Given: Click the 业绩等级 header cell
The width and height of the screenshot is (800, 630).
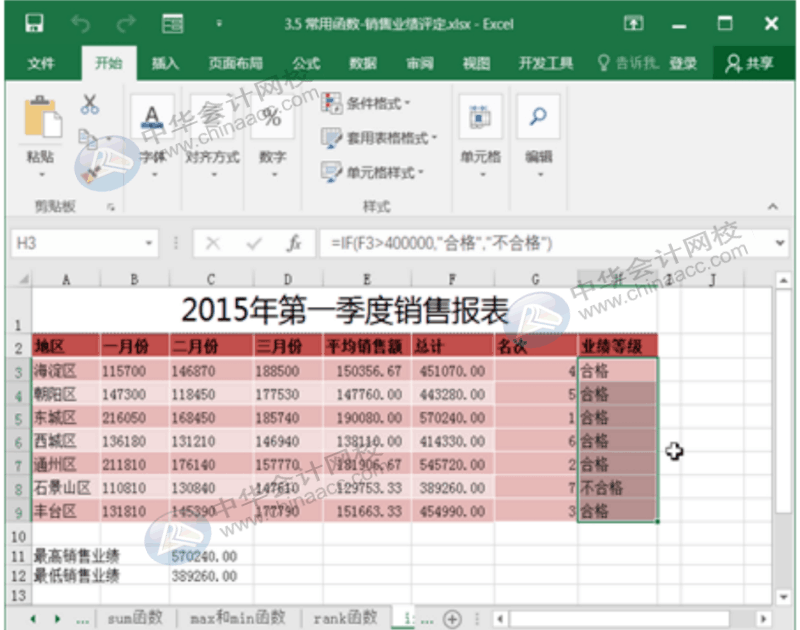Looking at the screenshot, I should (617, 347).
